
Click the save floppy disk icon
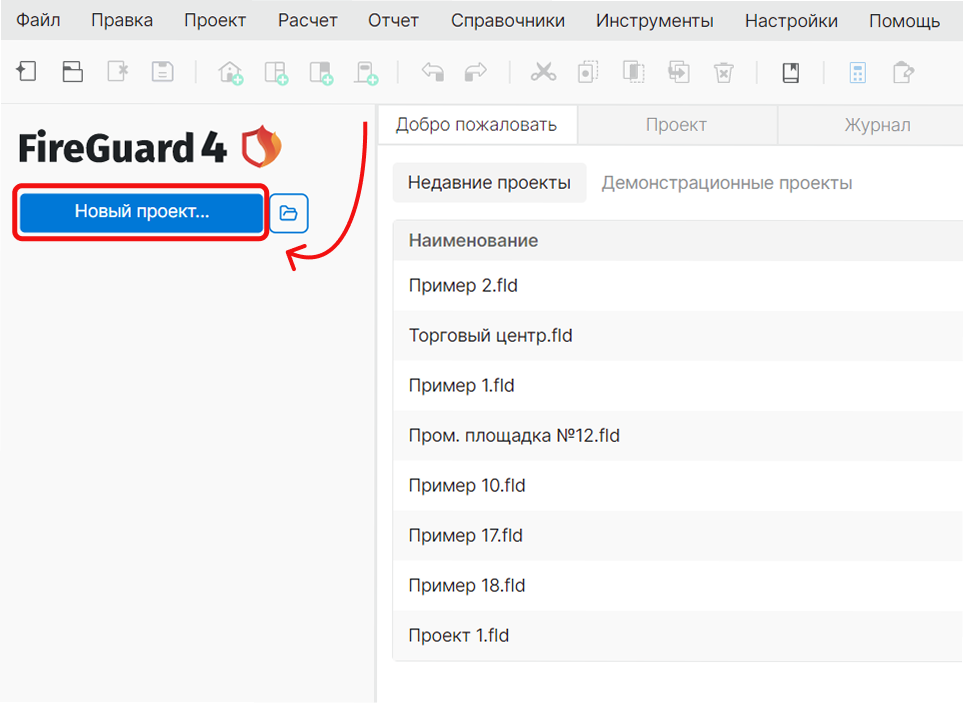(162, 72)
